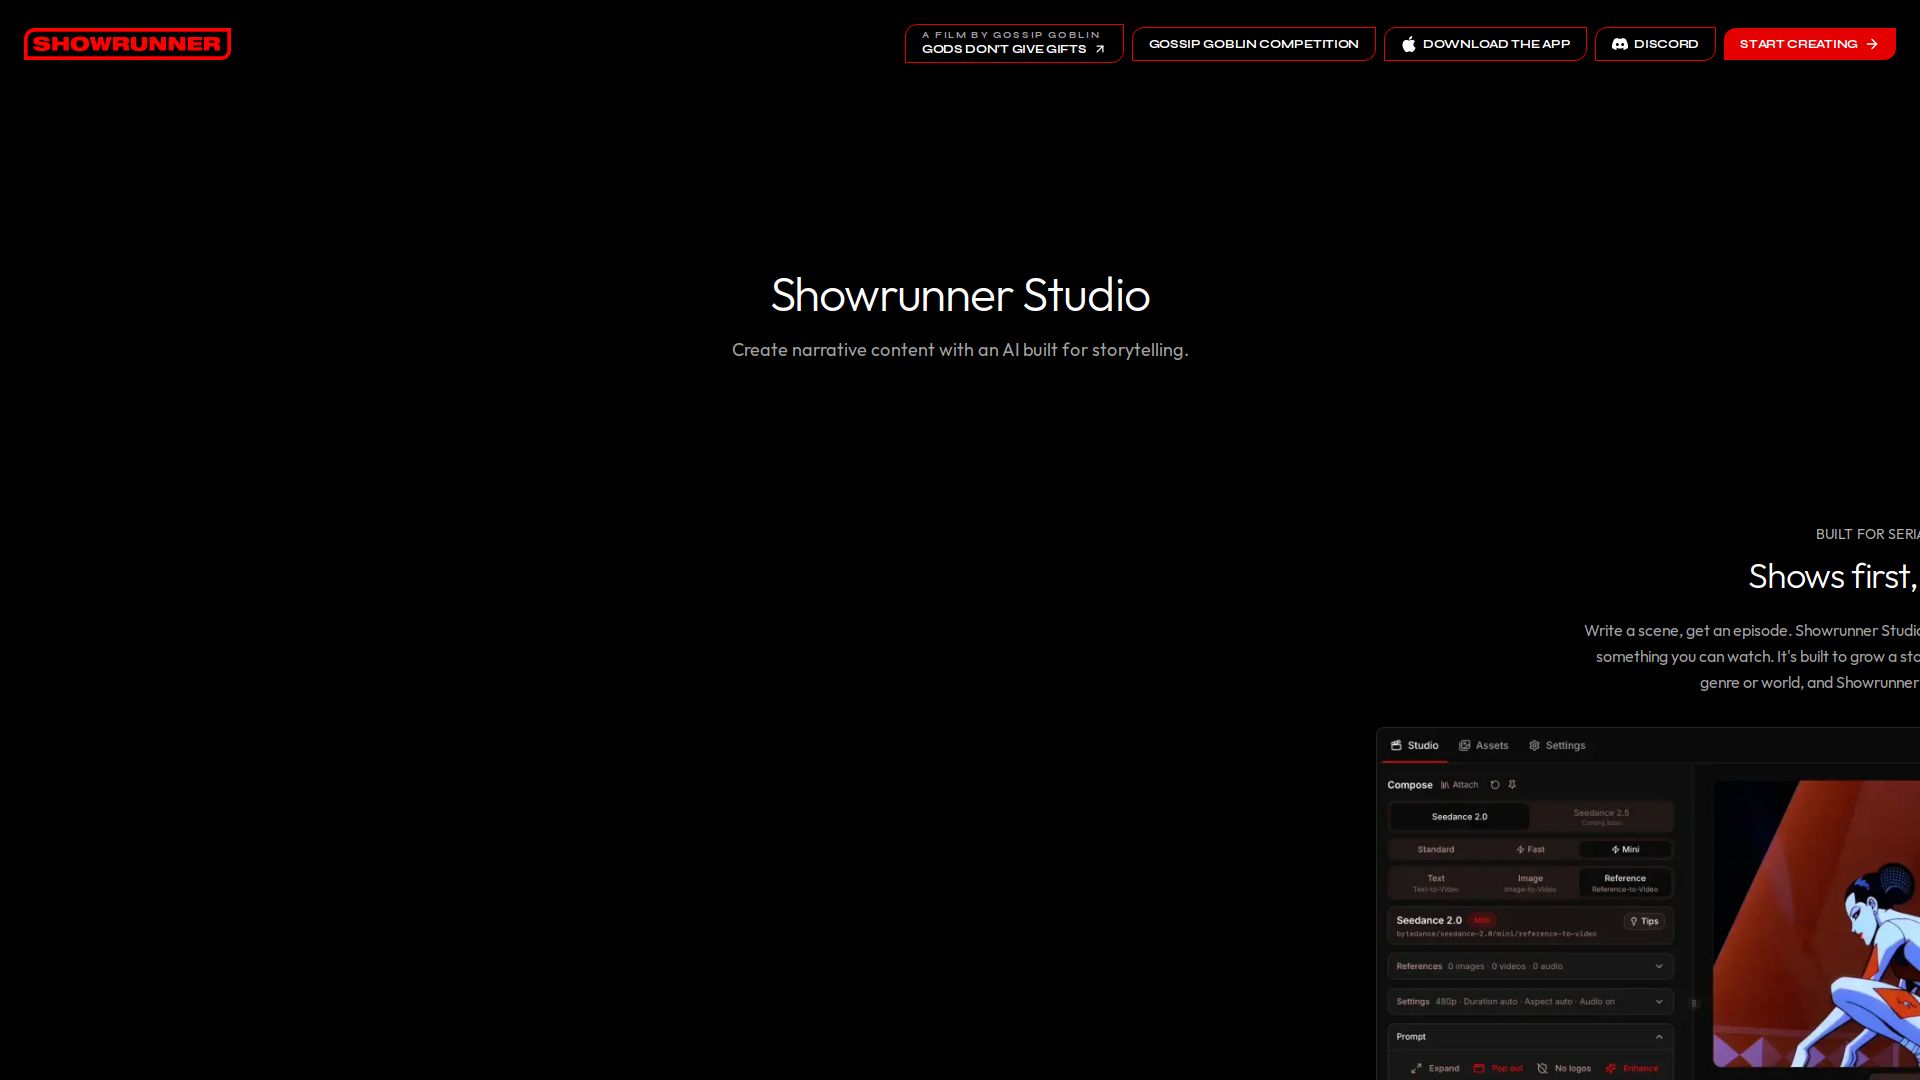Choose the Standard quality tier
The width and height of the screenshot is (1920, 1080).
point(1436,849)
